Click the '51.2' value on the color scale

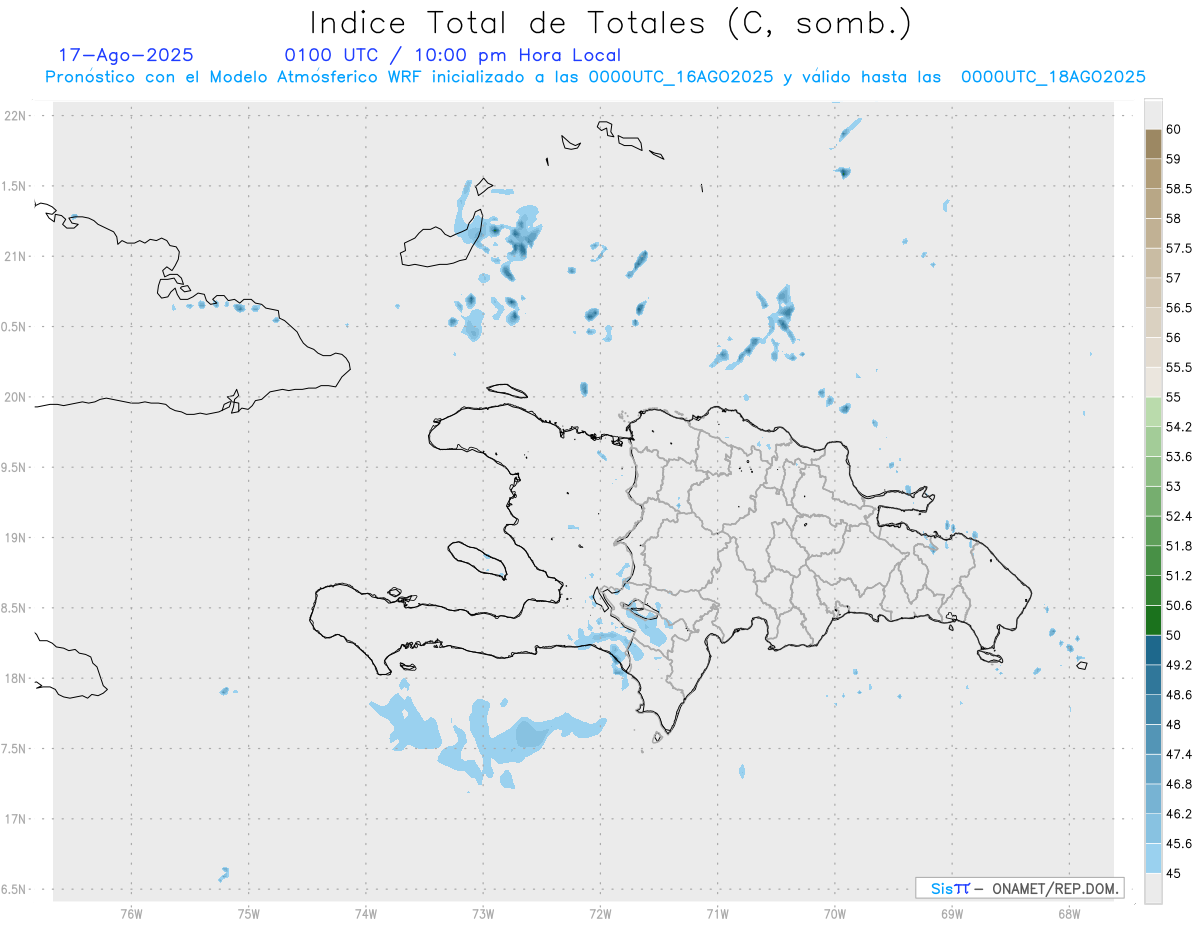[x=1179, y=576]
